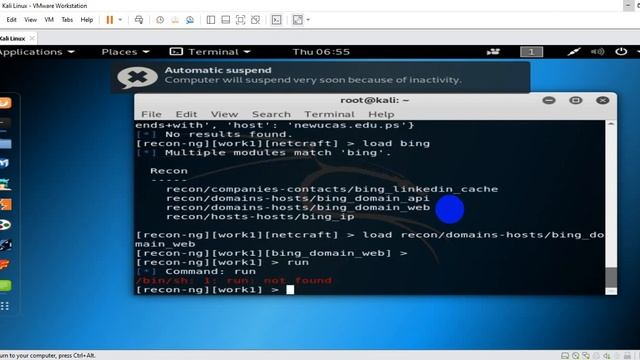The image size is (640, 360).
Task: Open the VMware Tabs menu
Action: (67, 20)
